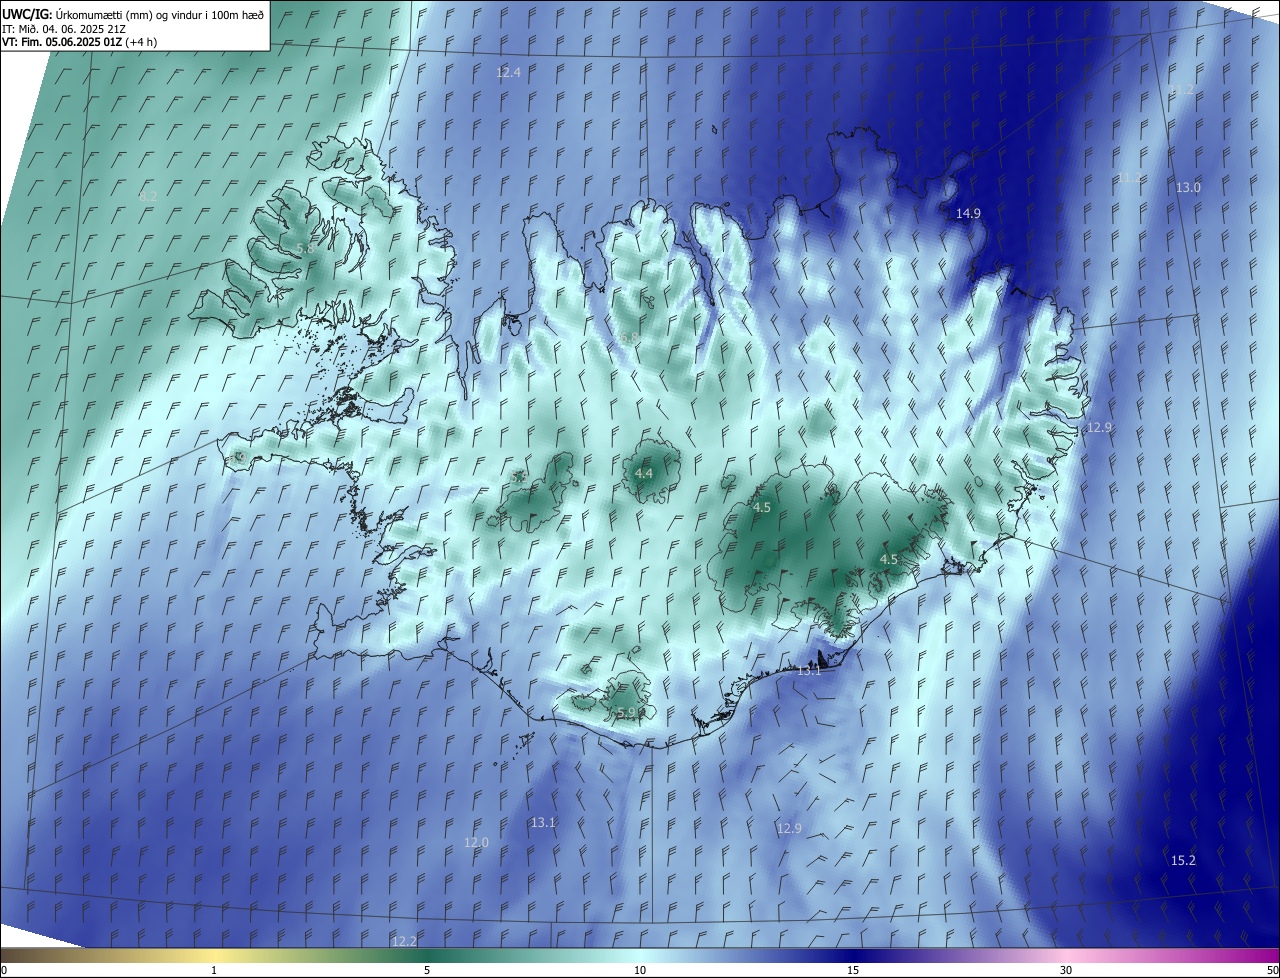Click the 5.9 value label on the southern glacier
This screenshot has width=1280, height=978.
tap(626, 713)
